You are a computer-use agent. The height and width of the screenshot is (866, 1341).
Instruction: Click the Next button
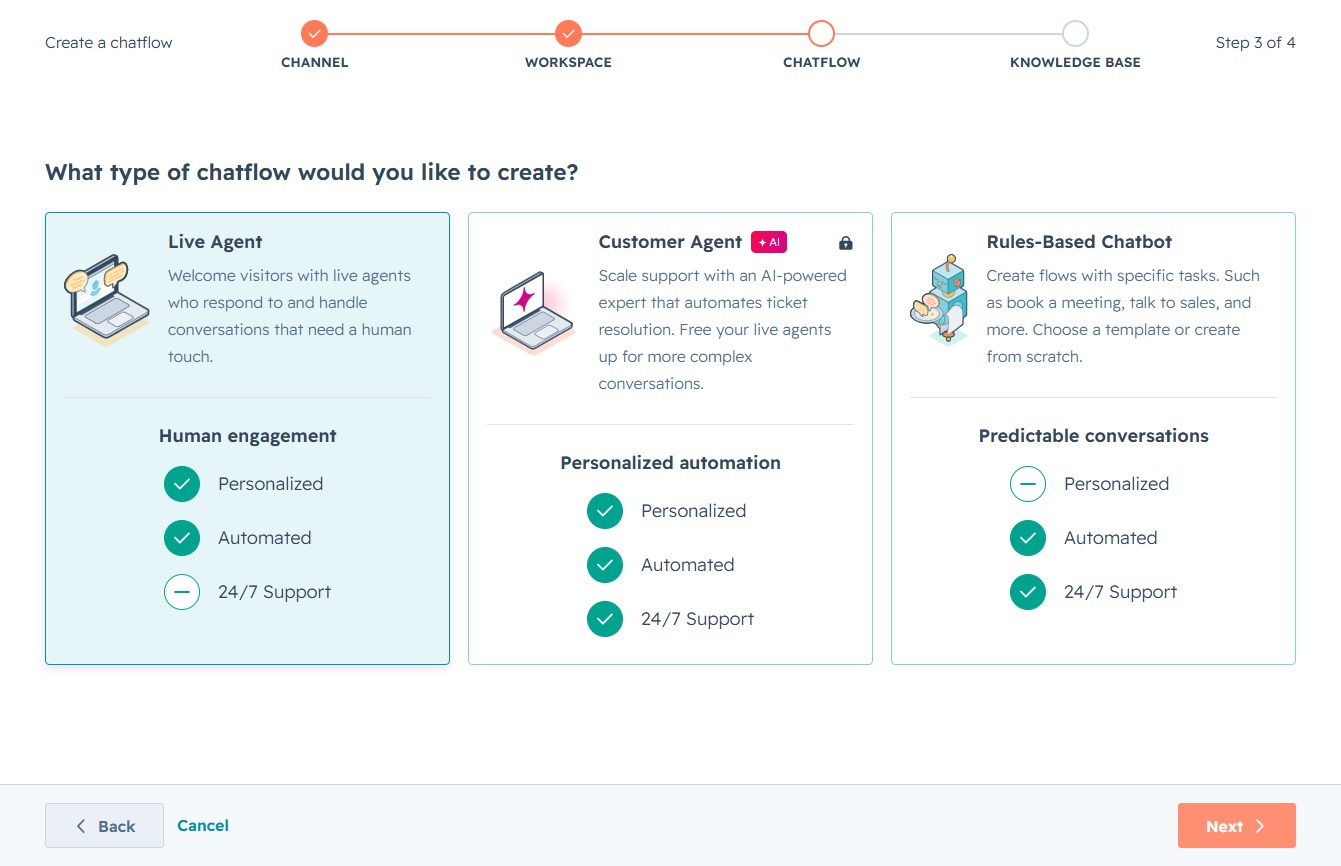[1236, 826]
